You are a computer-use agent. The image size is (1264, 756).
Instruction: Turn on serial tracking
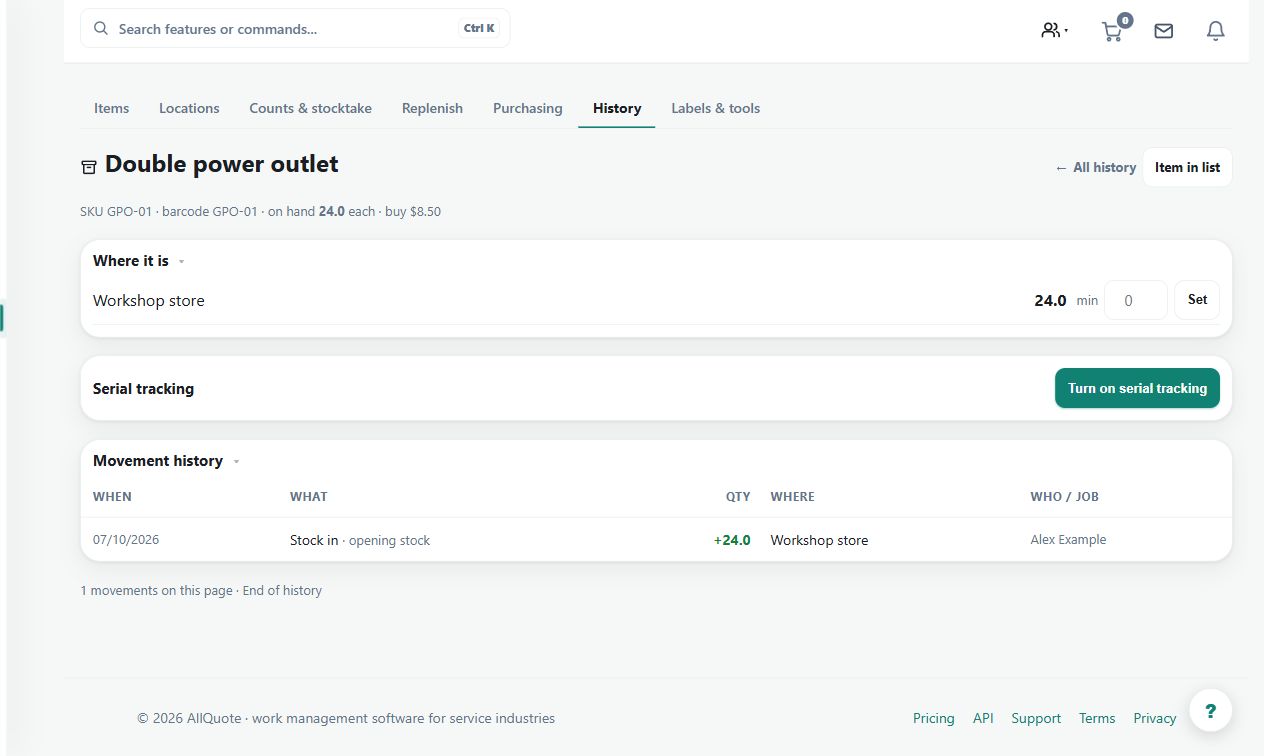point(1137,388)
